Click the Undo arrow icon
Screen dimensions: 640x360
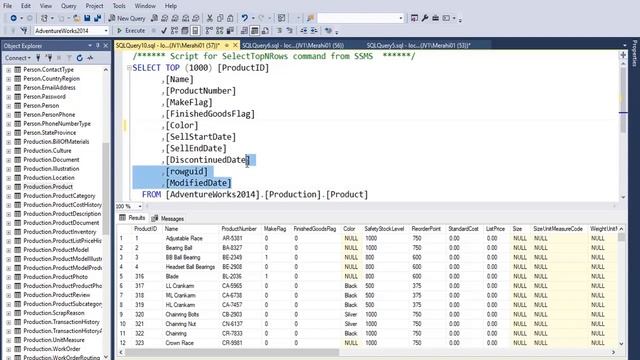tap(244, 18)
